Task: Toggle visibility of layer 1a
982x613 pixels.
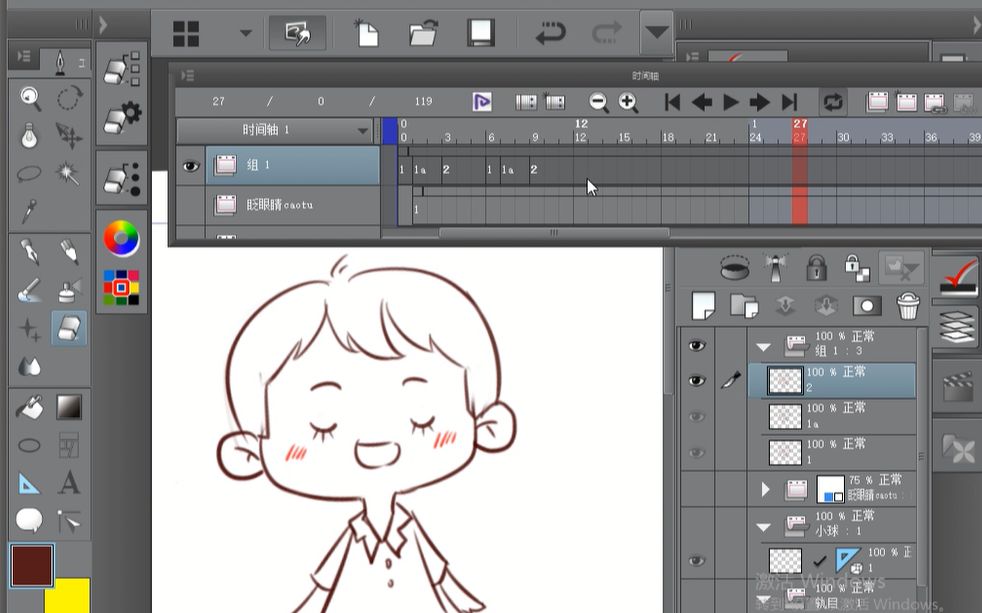Action: pos(697,416)
